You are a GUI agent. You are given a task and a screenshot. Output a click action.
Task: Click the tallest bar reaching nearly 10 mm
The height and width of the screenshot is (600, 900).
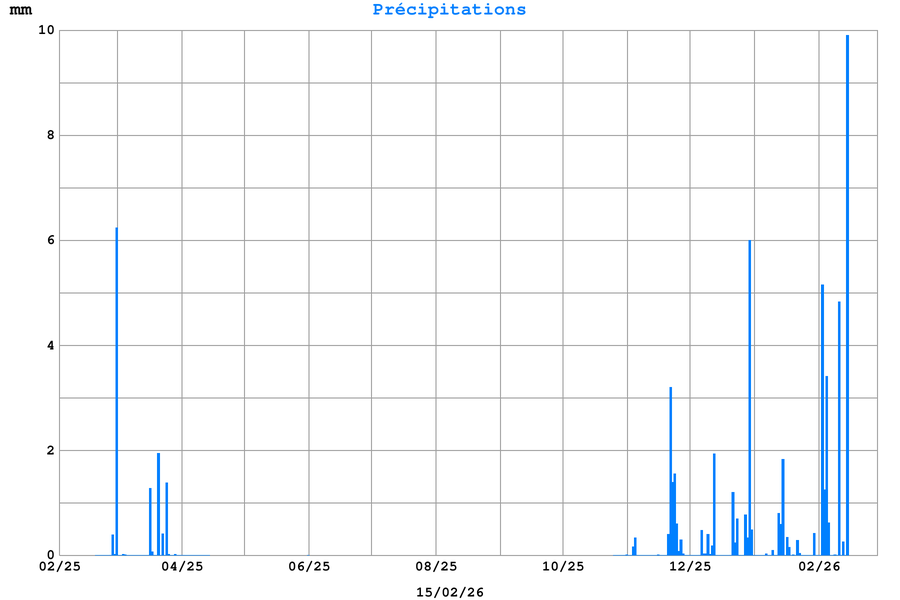click(847, 300)
